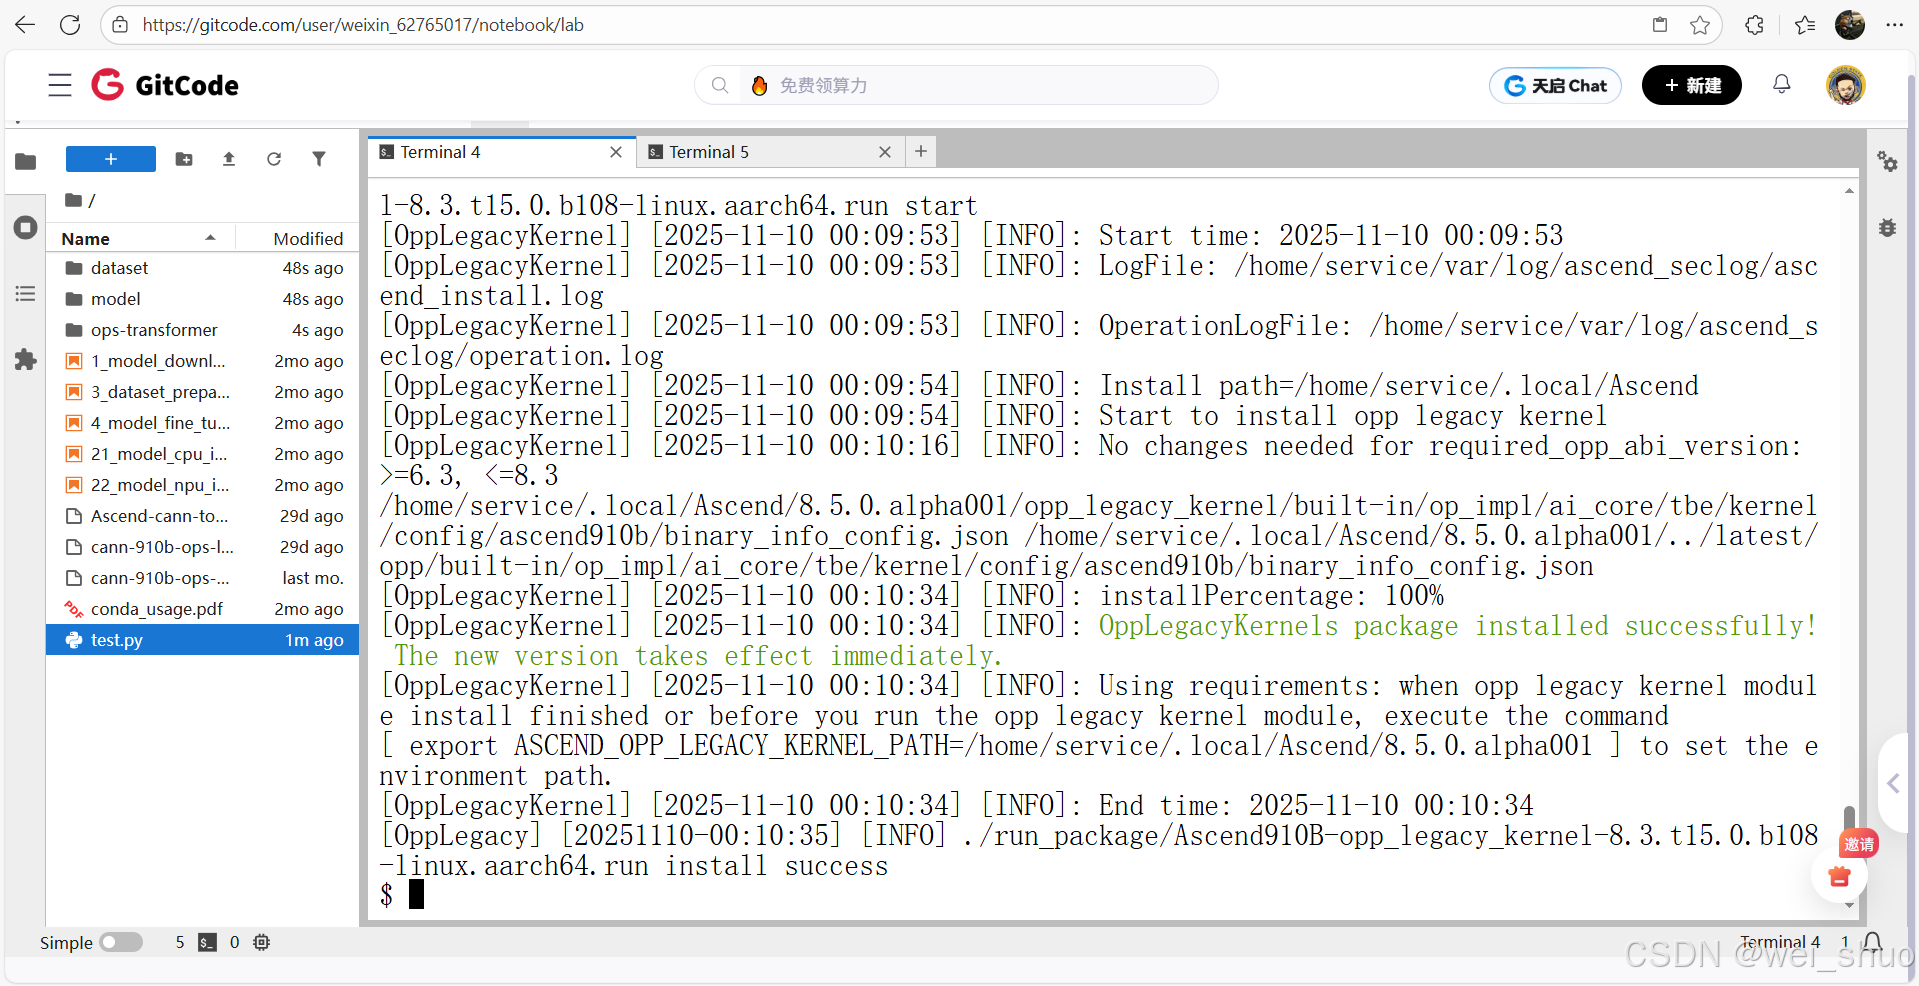Open property inspector gears icon
This screenshot has width=1919, height=986.
[x=1887, y=161]
